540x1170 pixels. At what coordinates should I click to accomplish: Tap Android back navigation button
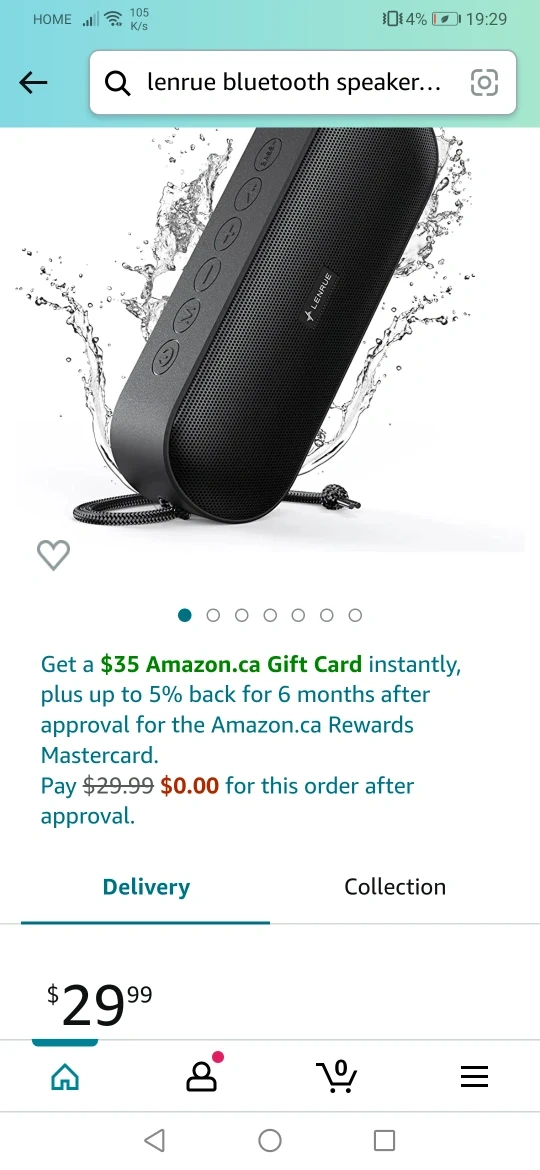pos(154,1140)
